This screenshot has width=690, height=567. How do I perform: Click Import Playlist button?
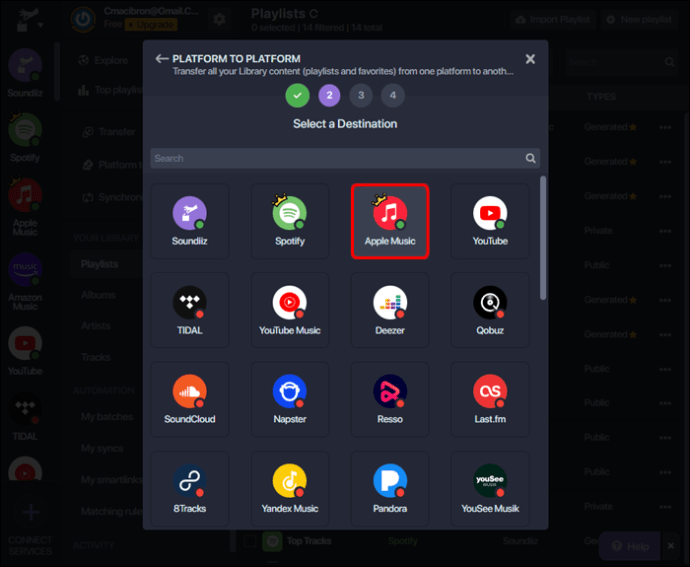(x=553, y=19)
